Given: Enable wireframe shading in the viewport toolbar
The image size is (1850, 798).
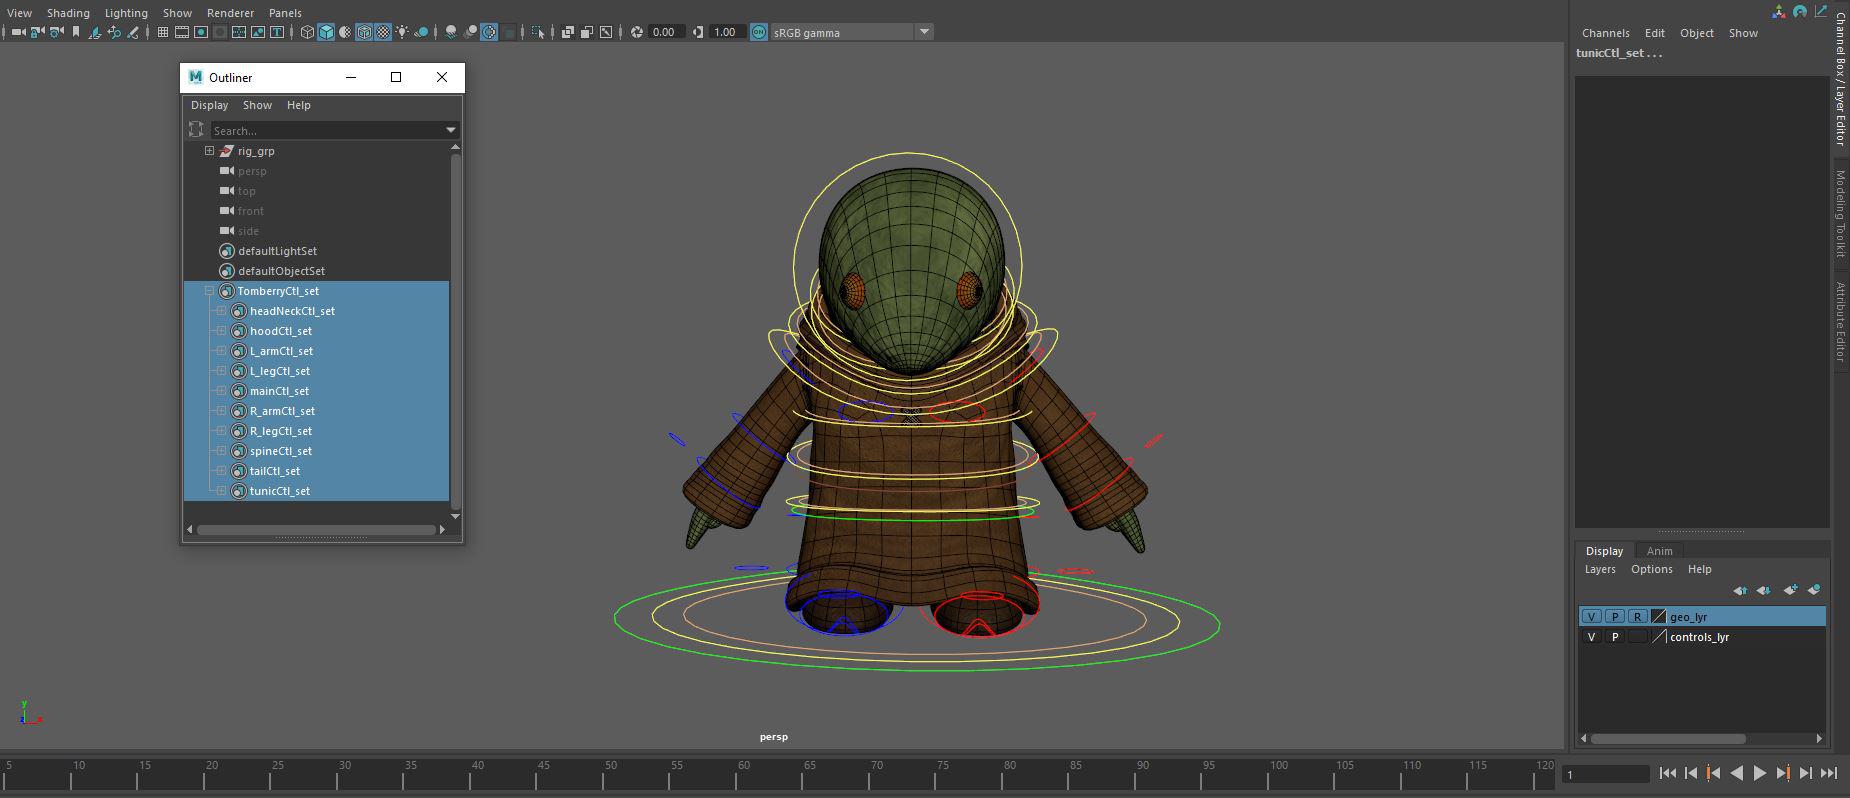Looking at the screenshot, I should 307,32.
